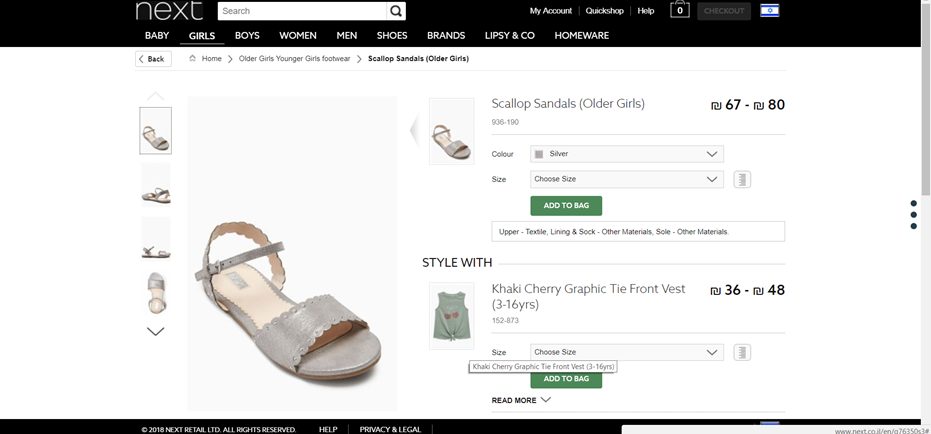Open the Colour dropdown showing Silver

[626, 154]
